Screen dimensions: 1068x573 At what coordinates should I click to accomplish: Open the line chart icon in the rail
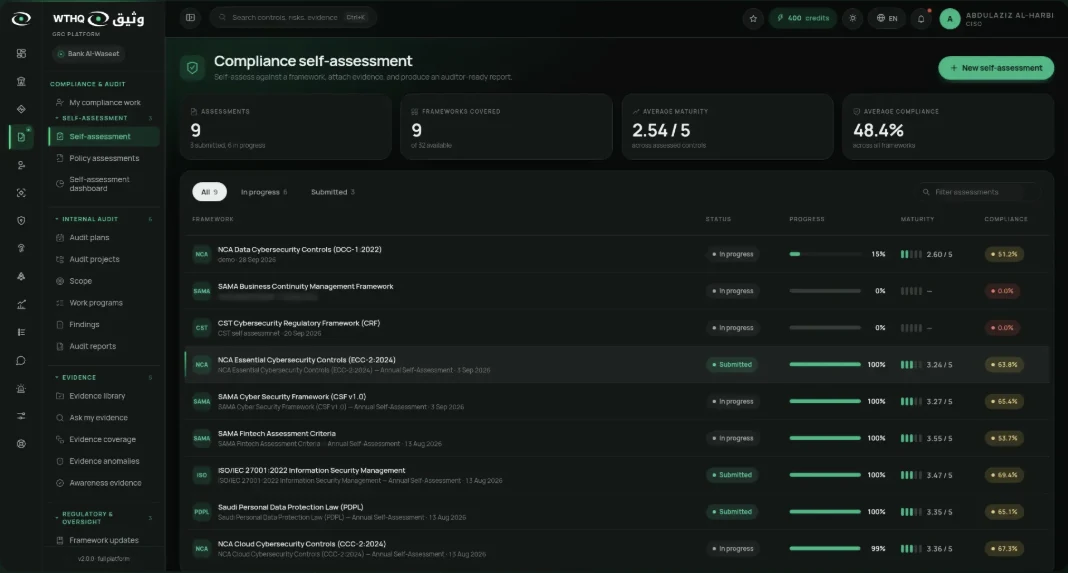coord(21,305)
